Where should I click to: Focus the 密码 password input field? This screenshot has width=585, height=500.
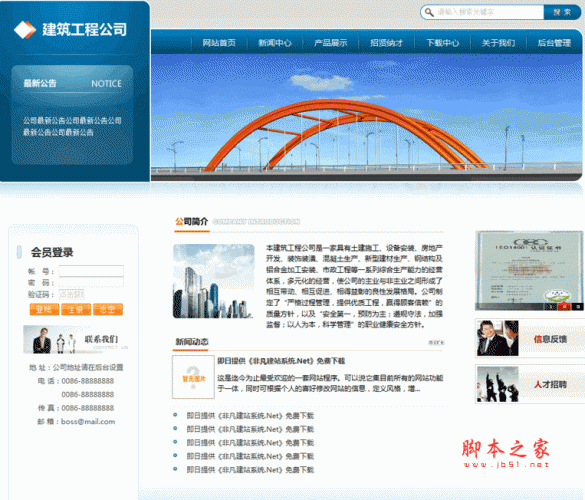point(91,282)
